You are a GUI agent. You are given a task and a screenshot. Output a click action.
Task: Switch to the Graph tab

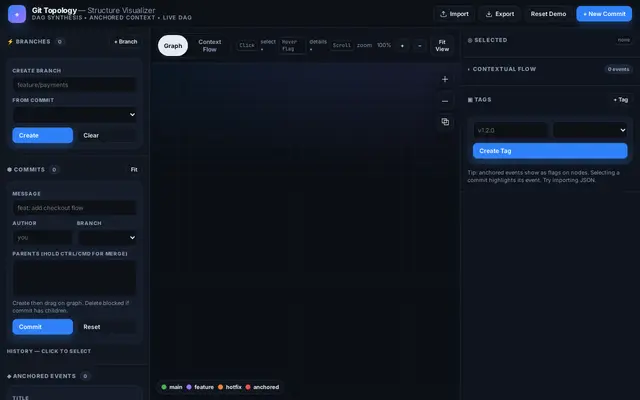click(x=173, y=46)
